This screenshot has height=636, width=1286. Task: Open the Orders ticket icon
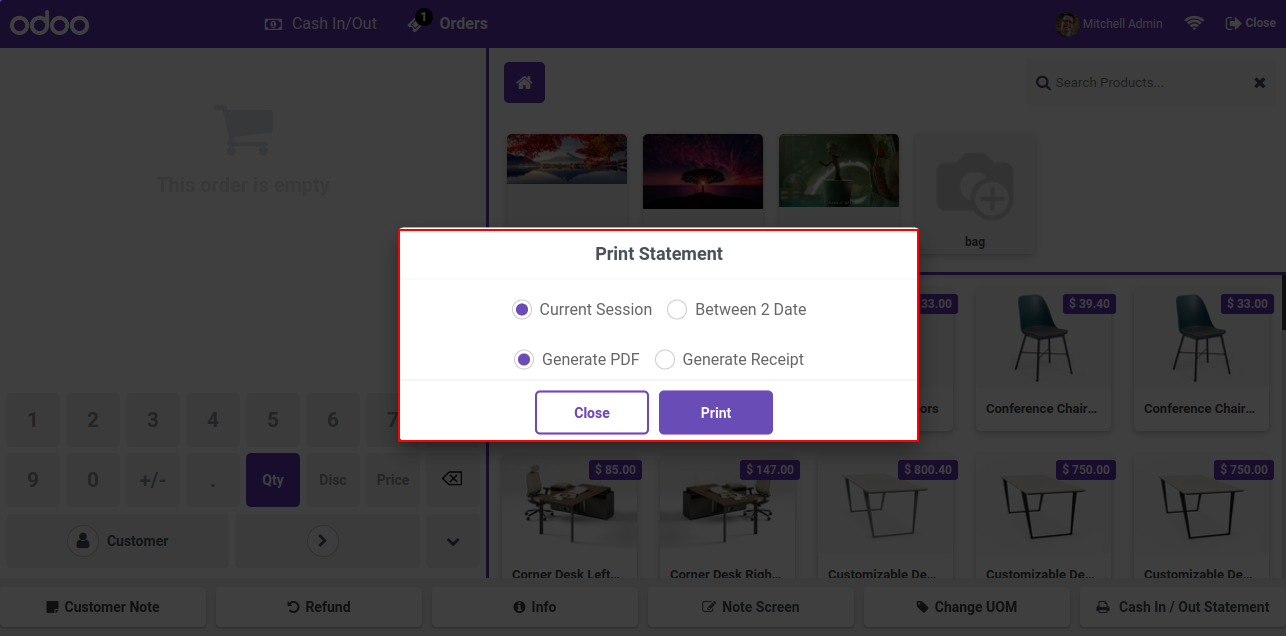[417, 22]
